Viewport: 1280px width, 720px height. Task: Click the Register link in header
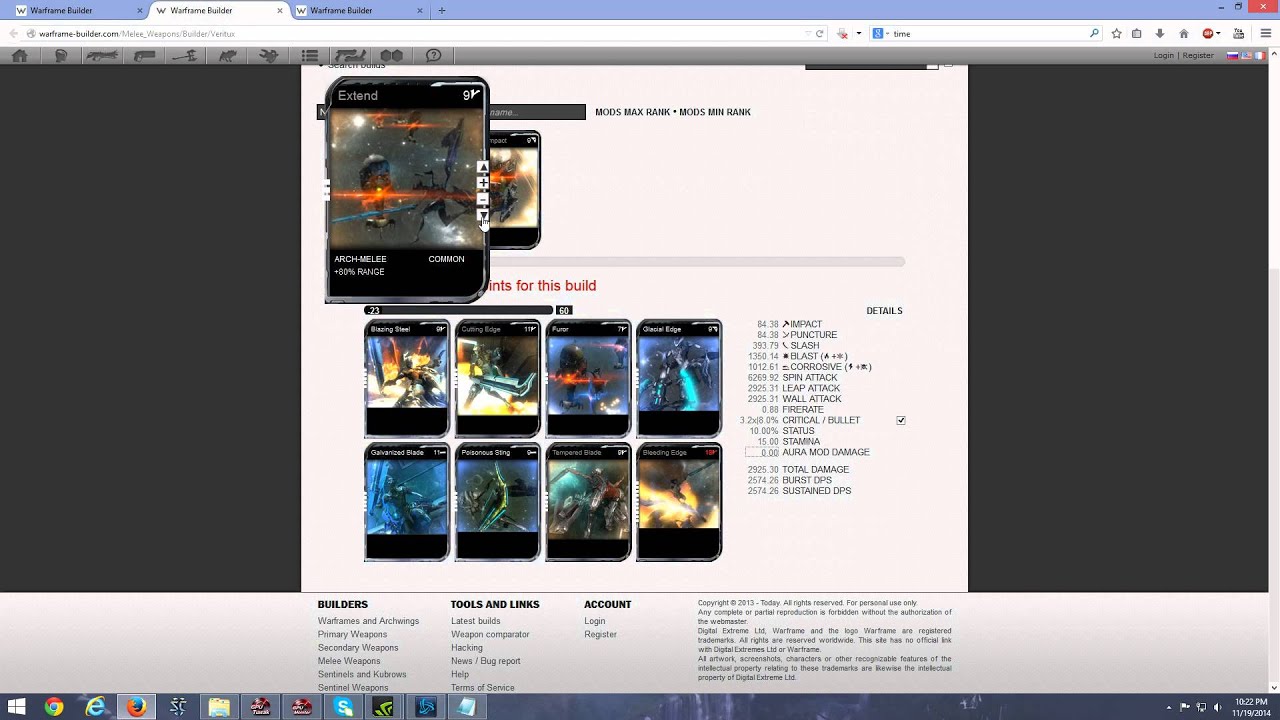click(1198, 56)
